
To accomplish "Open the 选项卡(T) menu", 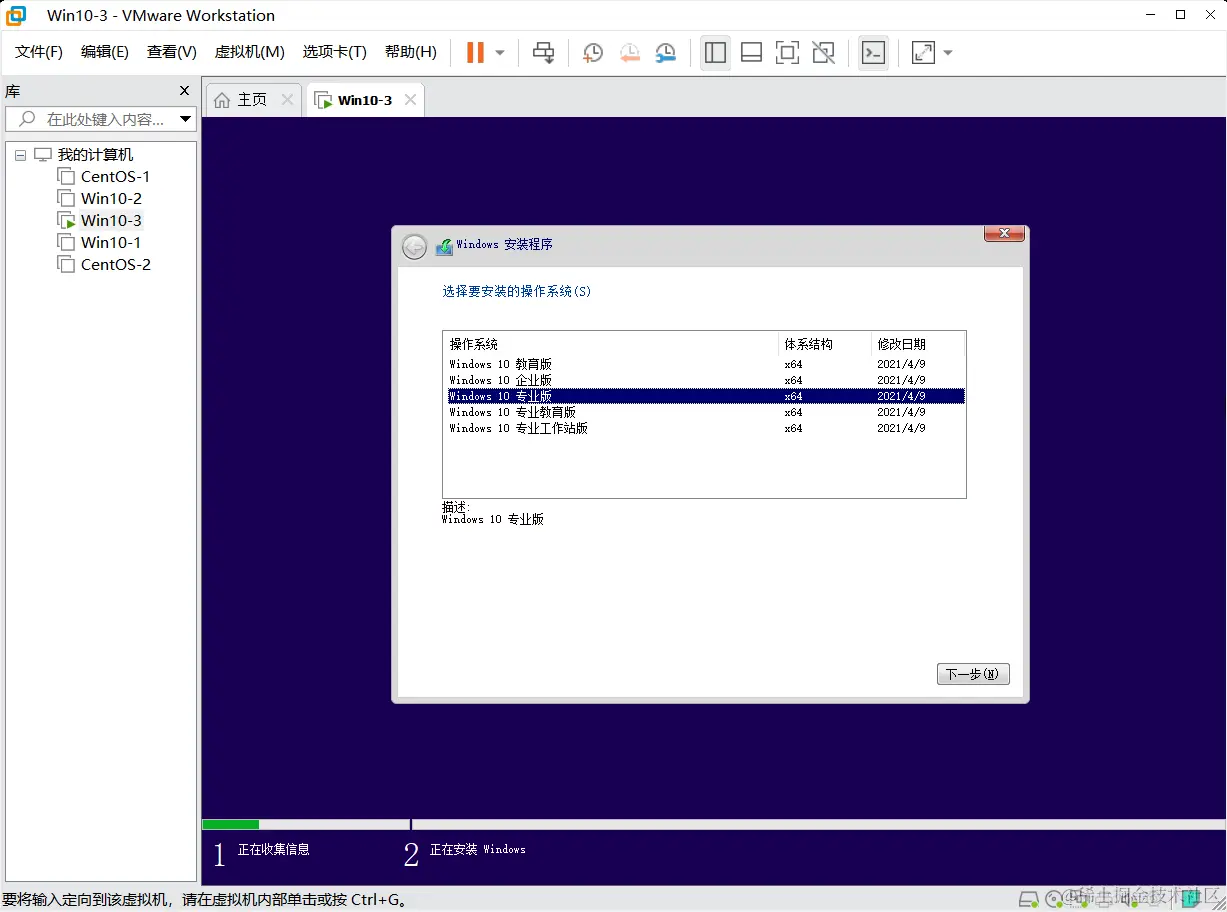I will 335,52.
